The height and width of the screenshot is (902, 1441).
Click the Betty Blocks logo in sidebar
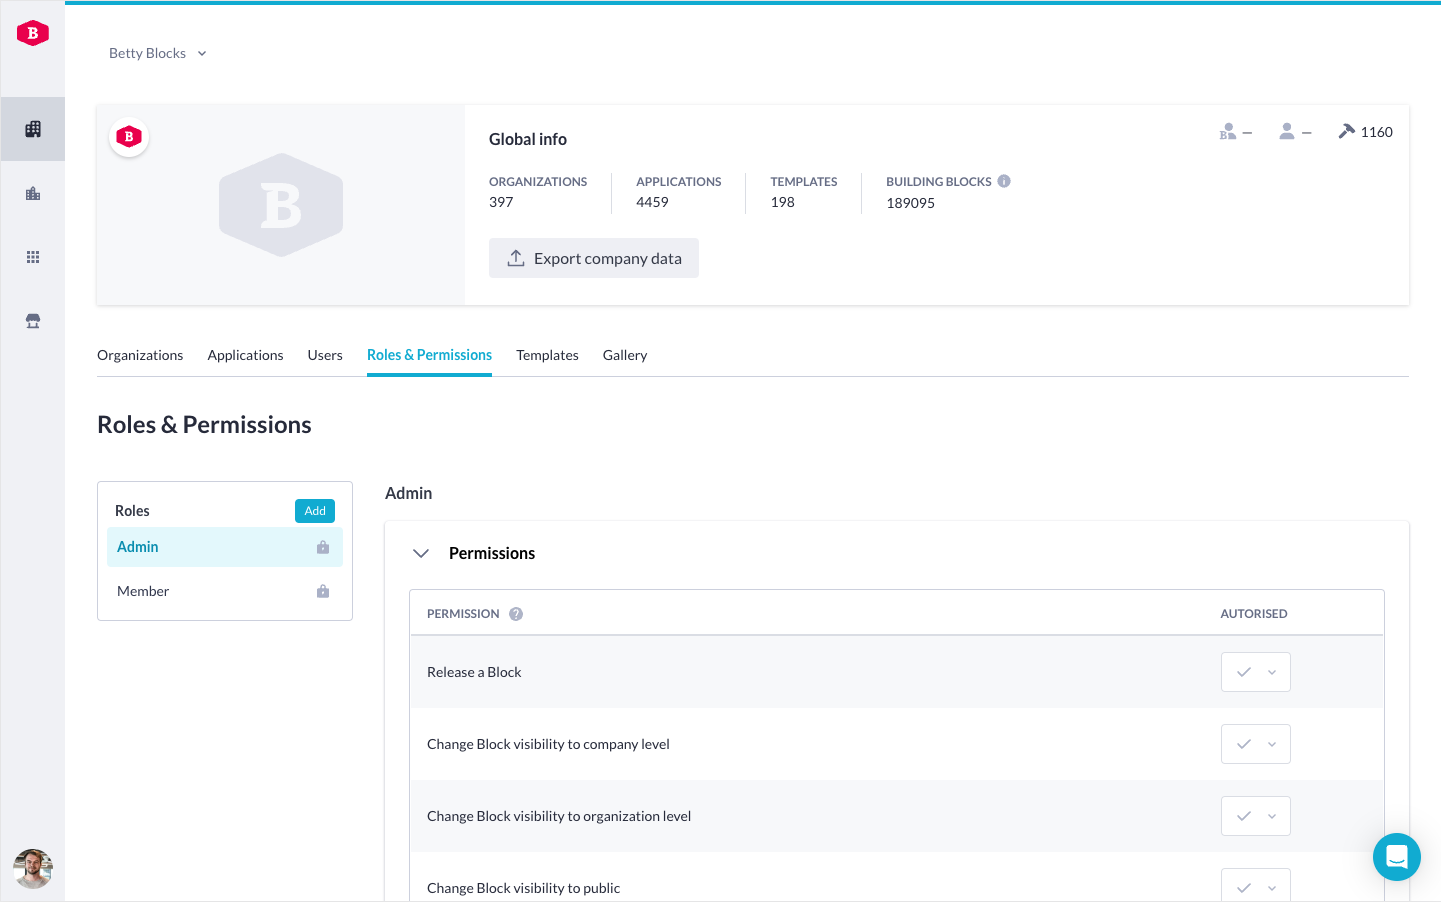point(33,33)
